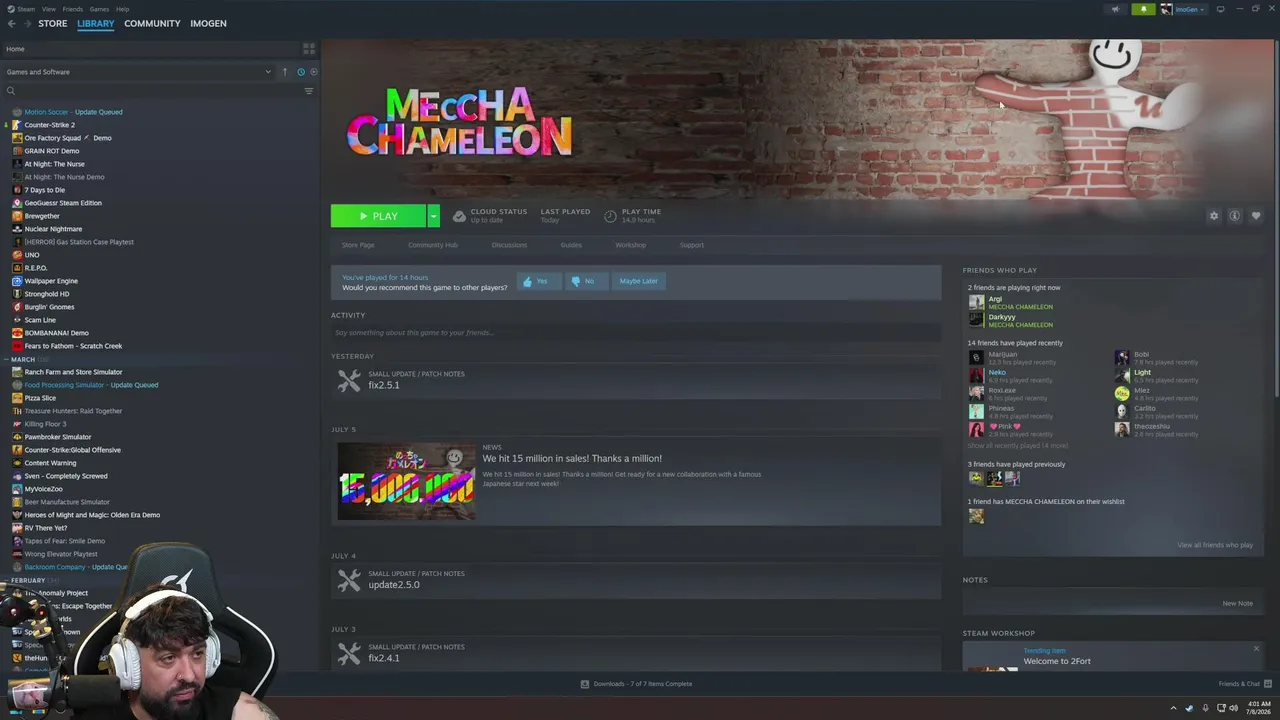The width and height of the screenshot is (1280, 720).
Task: Open the fix2.5.1 patch notes wrench icon
Action: (349, 380)
